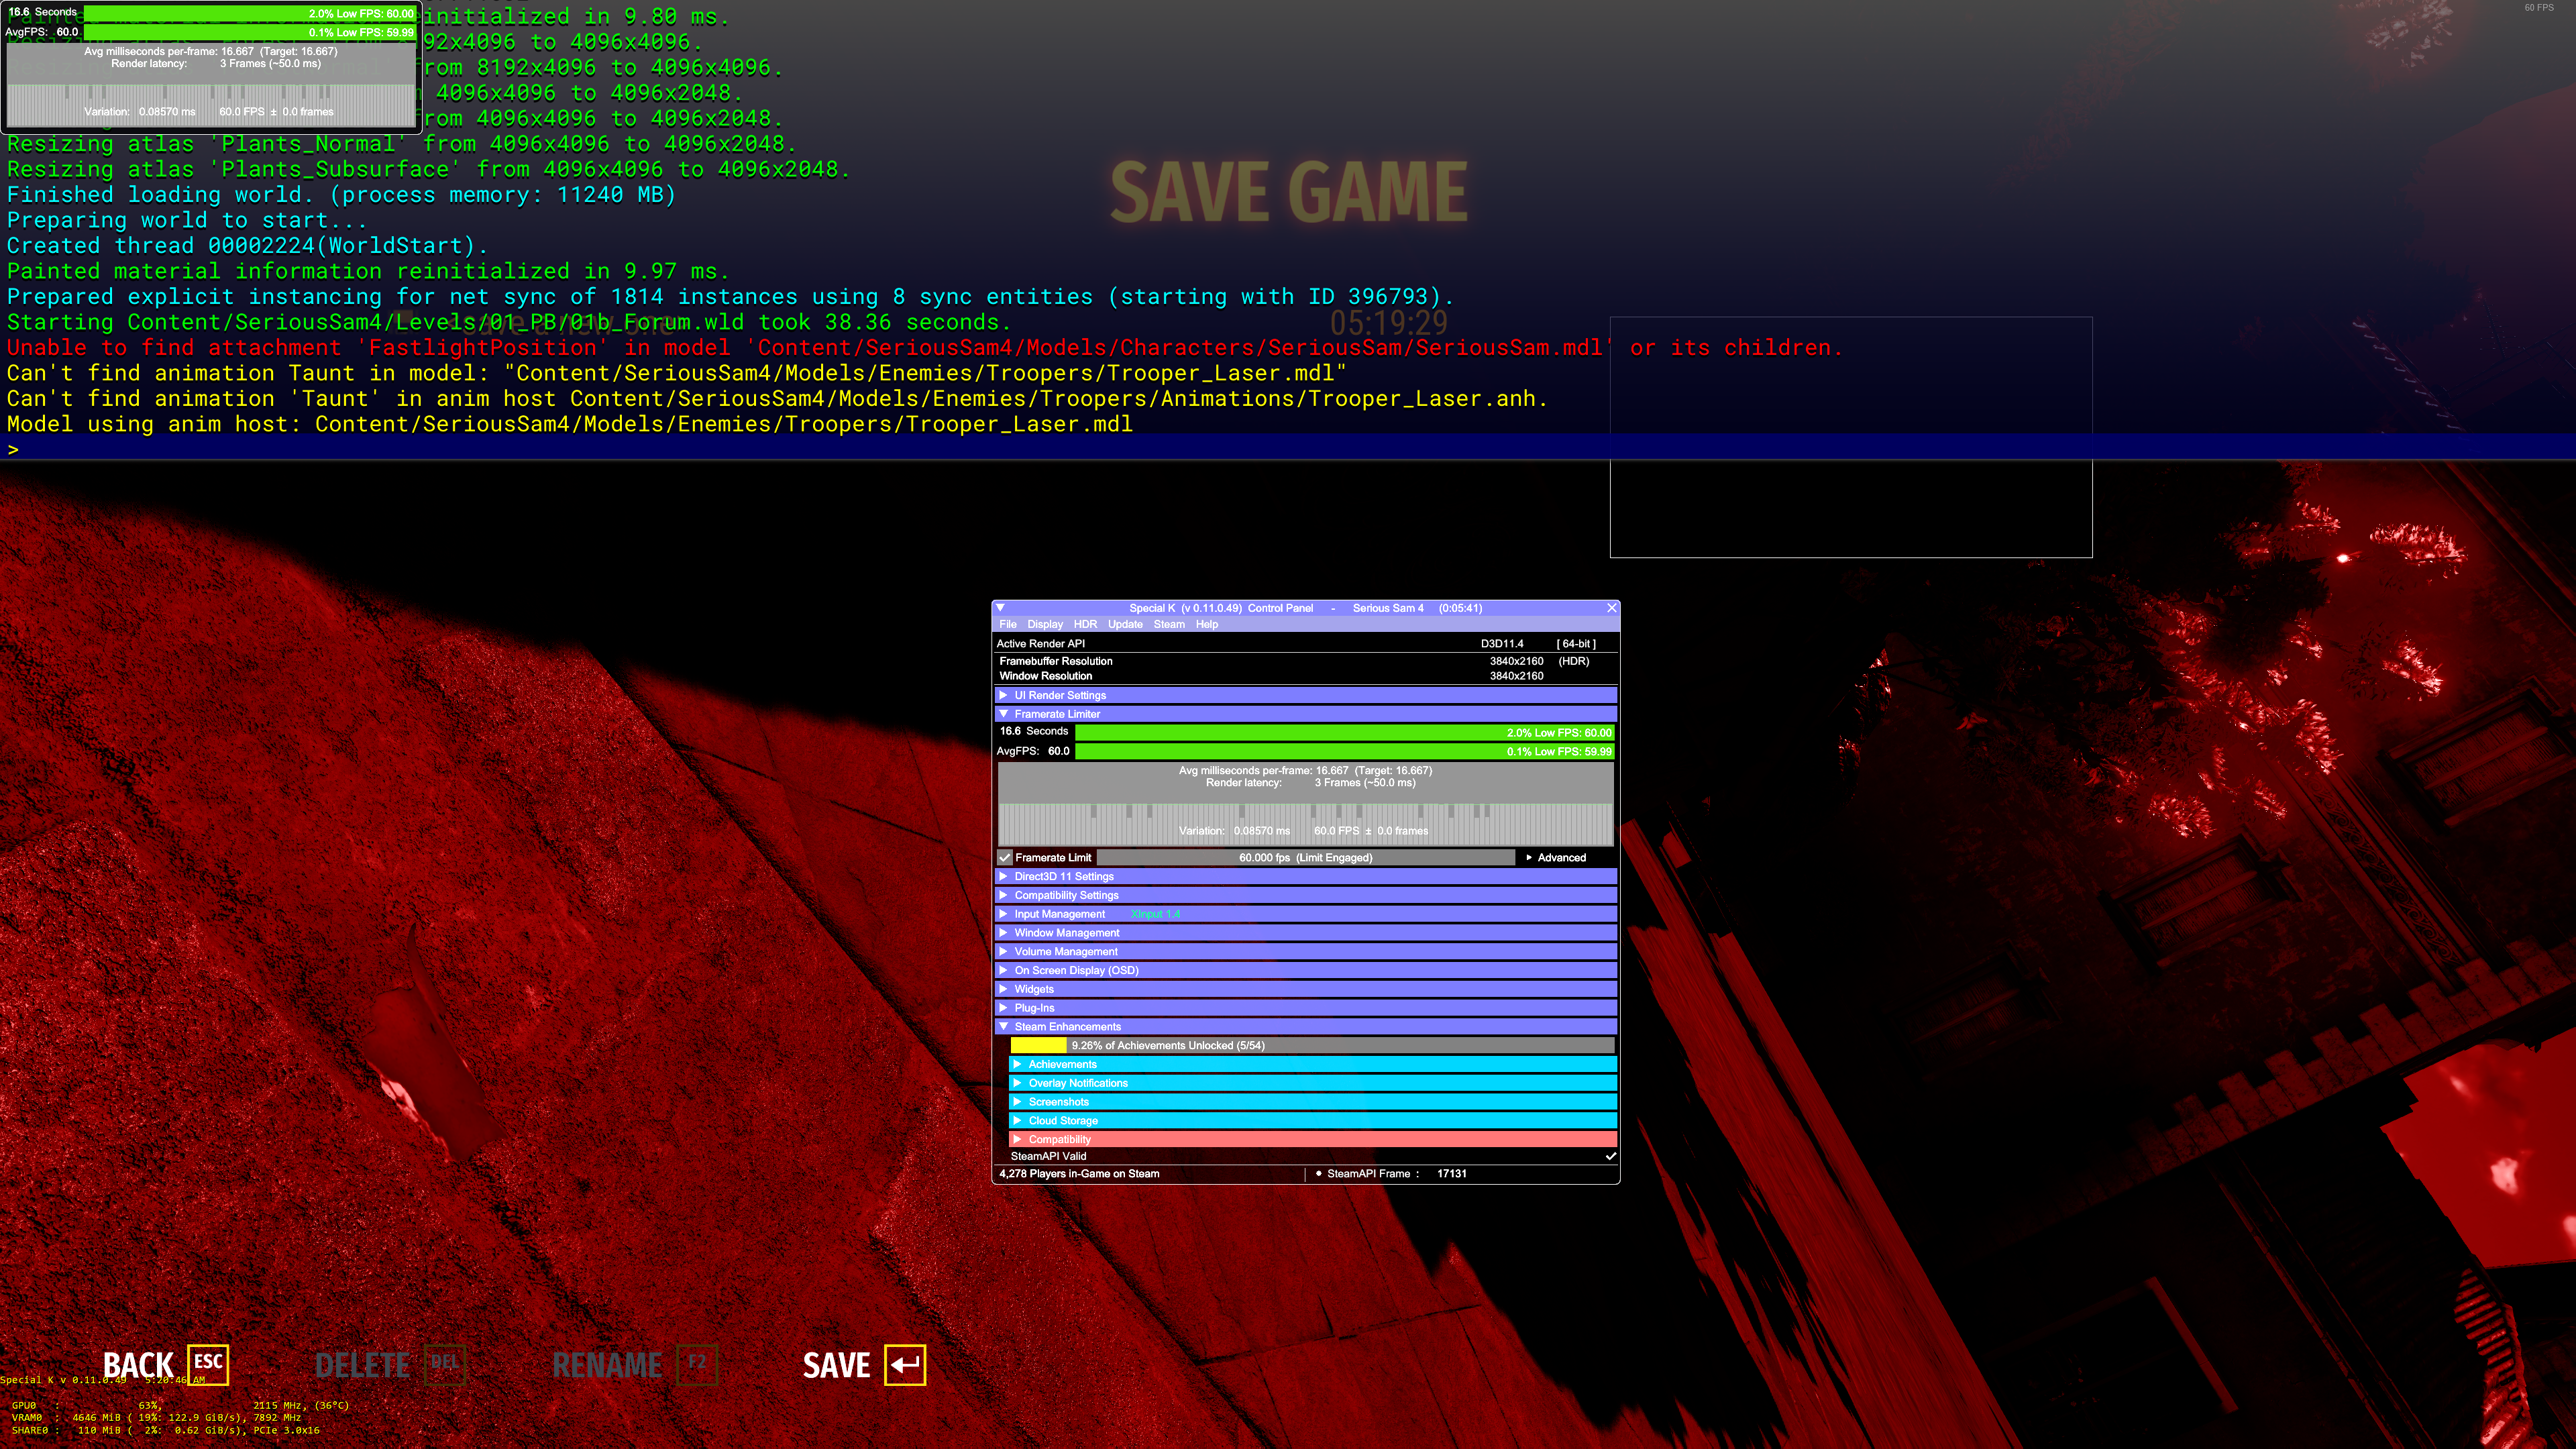Image resolution: width=2576 pixels, height=1449 pixels.
Task: Click the DEL key icon beside DELETE
Action: tap(445, 1363)
